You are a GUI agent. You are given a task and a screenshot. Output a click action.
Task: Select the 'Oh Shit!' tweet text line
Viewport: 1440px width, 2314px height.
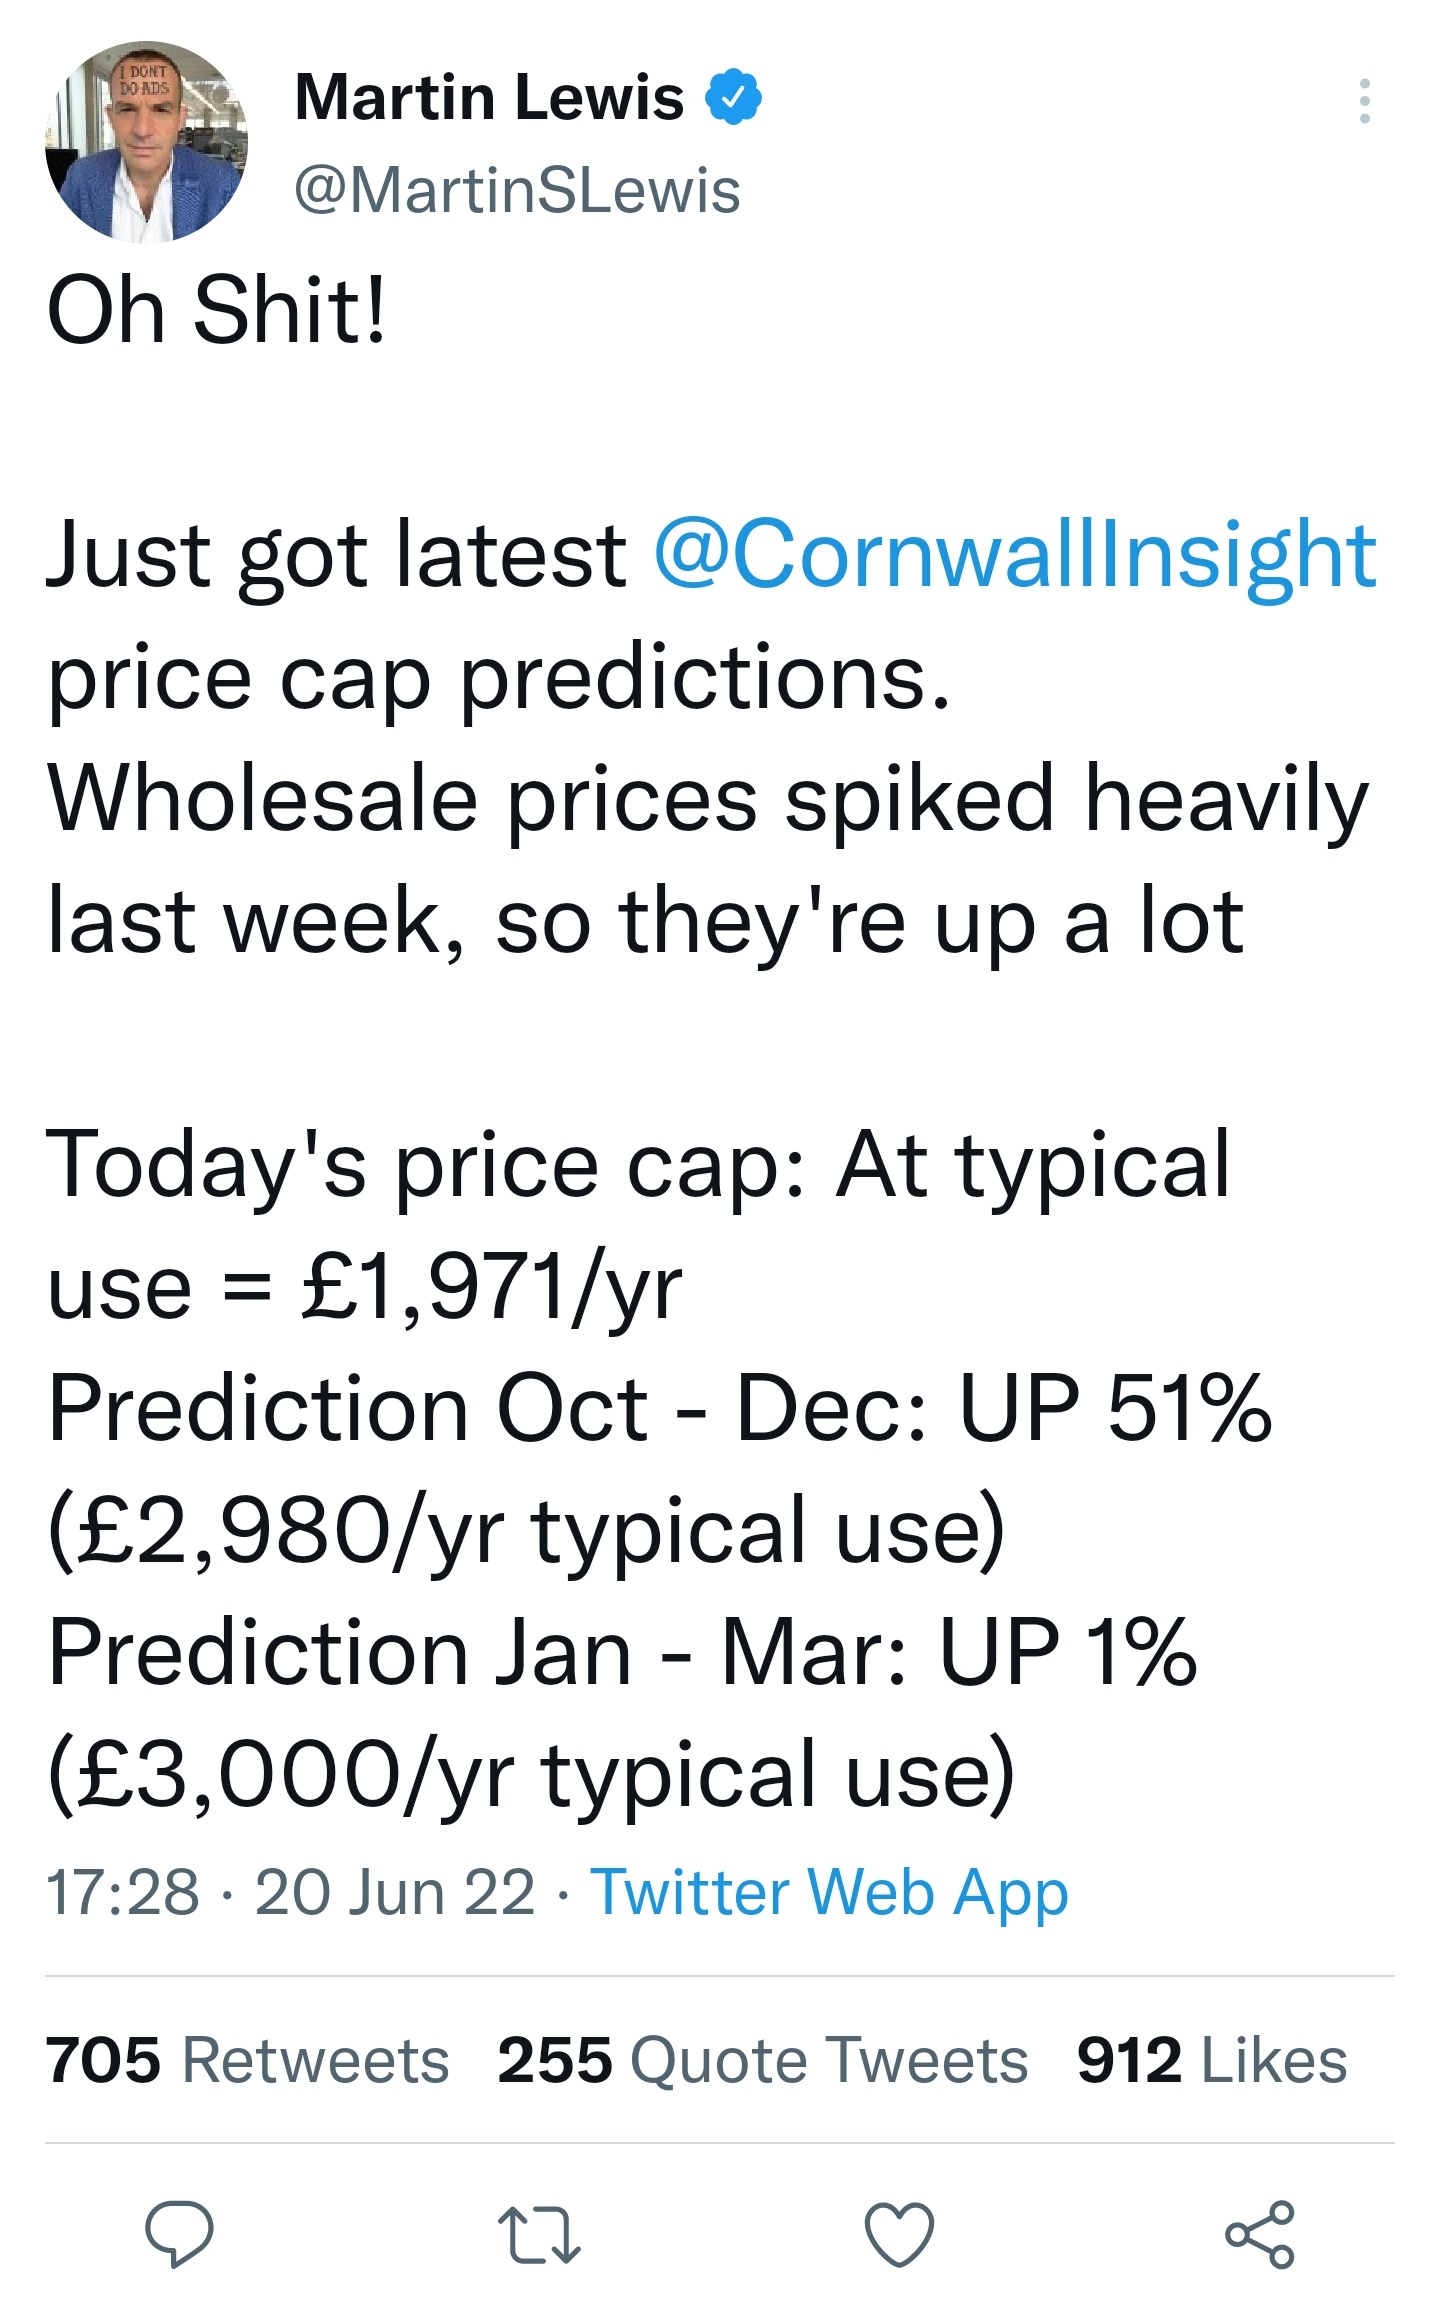point(216,310)
